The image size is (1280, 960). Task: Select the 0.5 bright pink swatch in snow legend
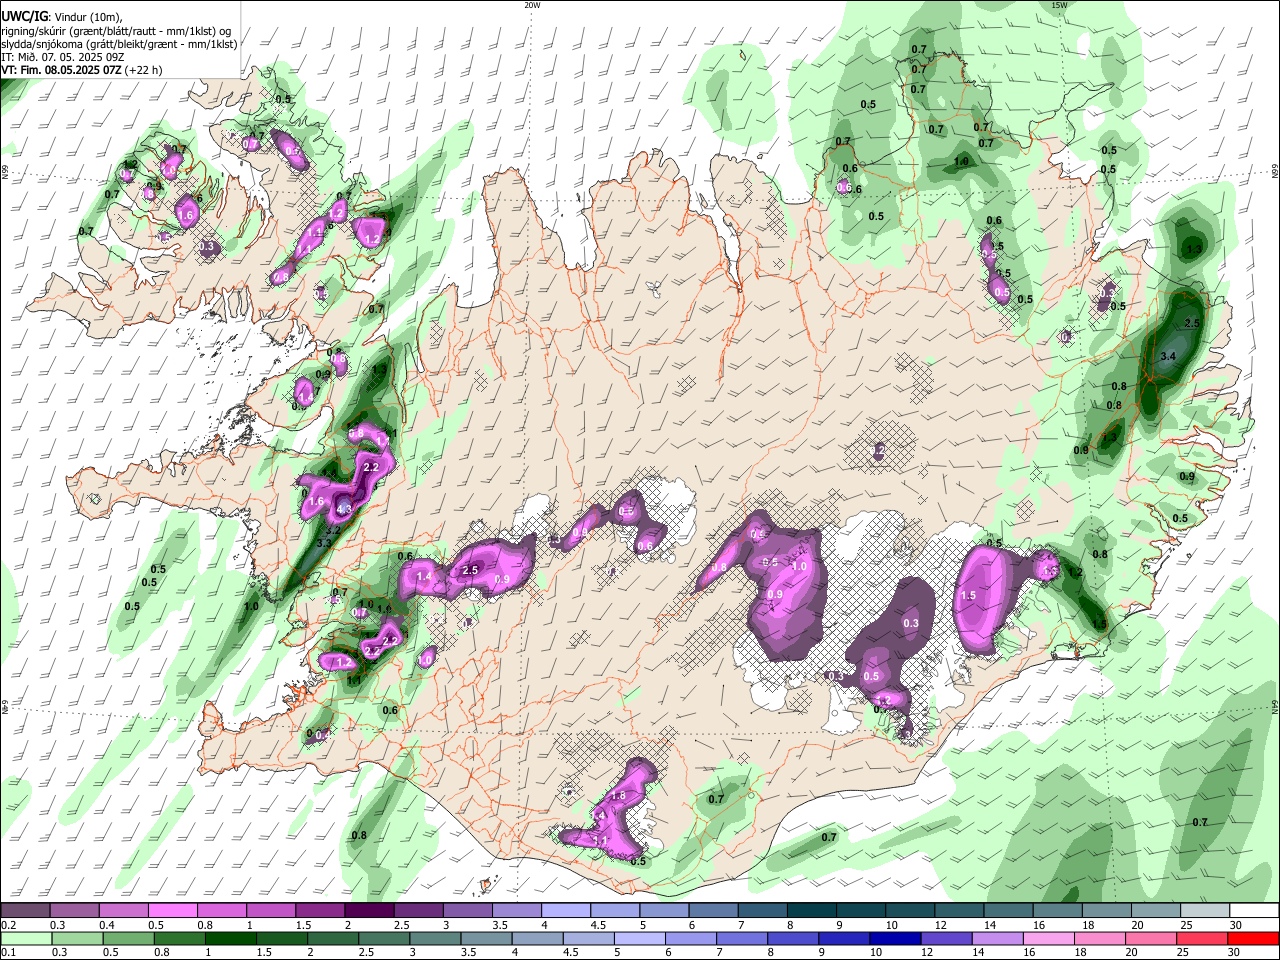[172, 911]
